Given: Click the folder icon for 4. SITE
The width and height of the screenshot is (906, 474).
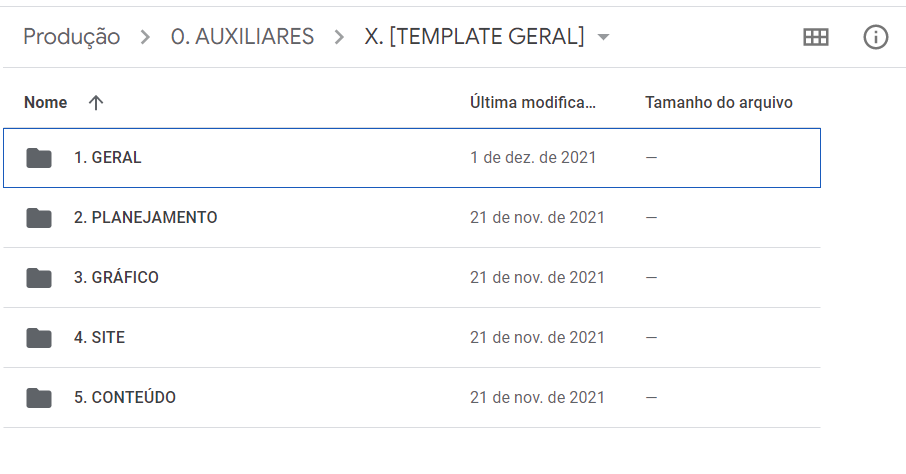Looking at the screenshot, I should 39,338.
